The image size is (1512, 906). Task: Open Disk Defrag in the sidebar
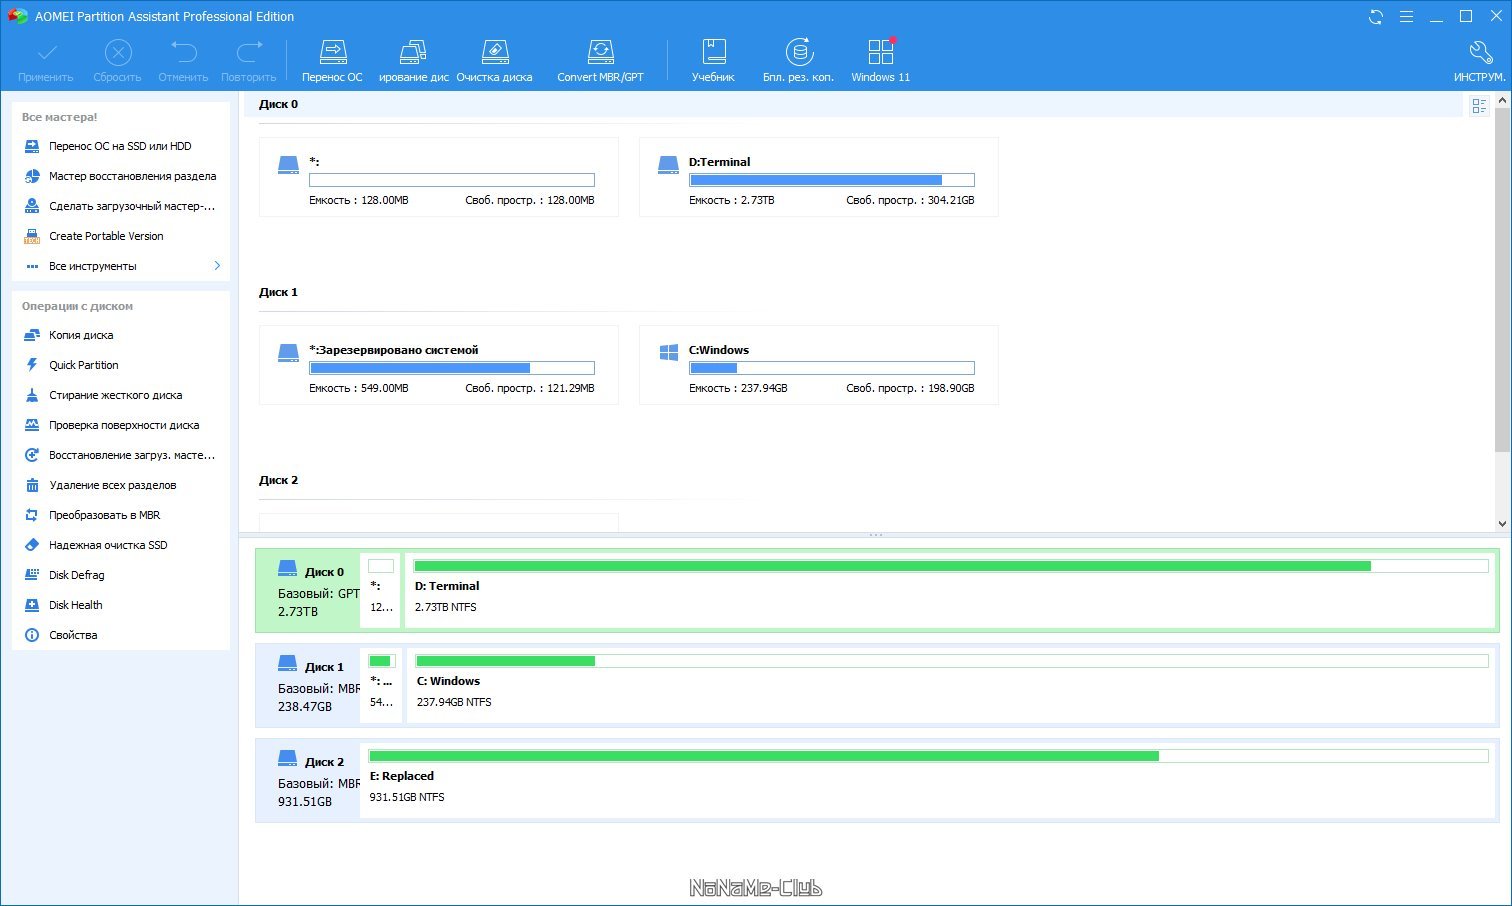click(76, 575)
